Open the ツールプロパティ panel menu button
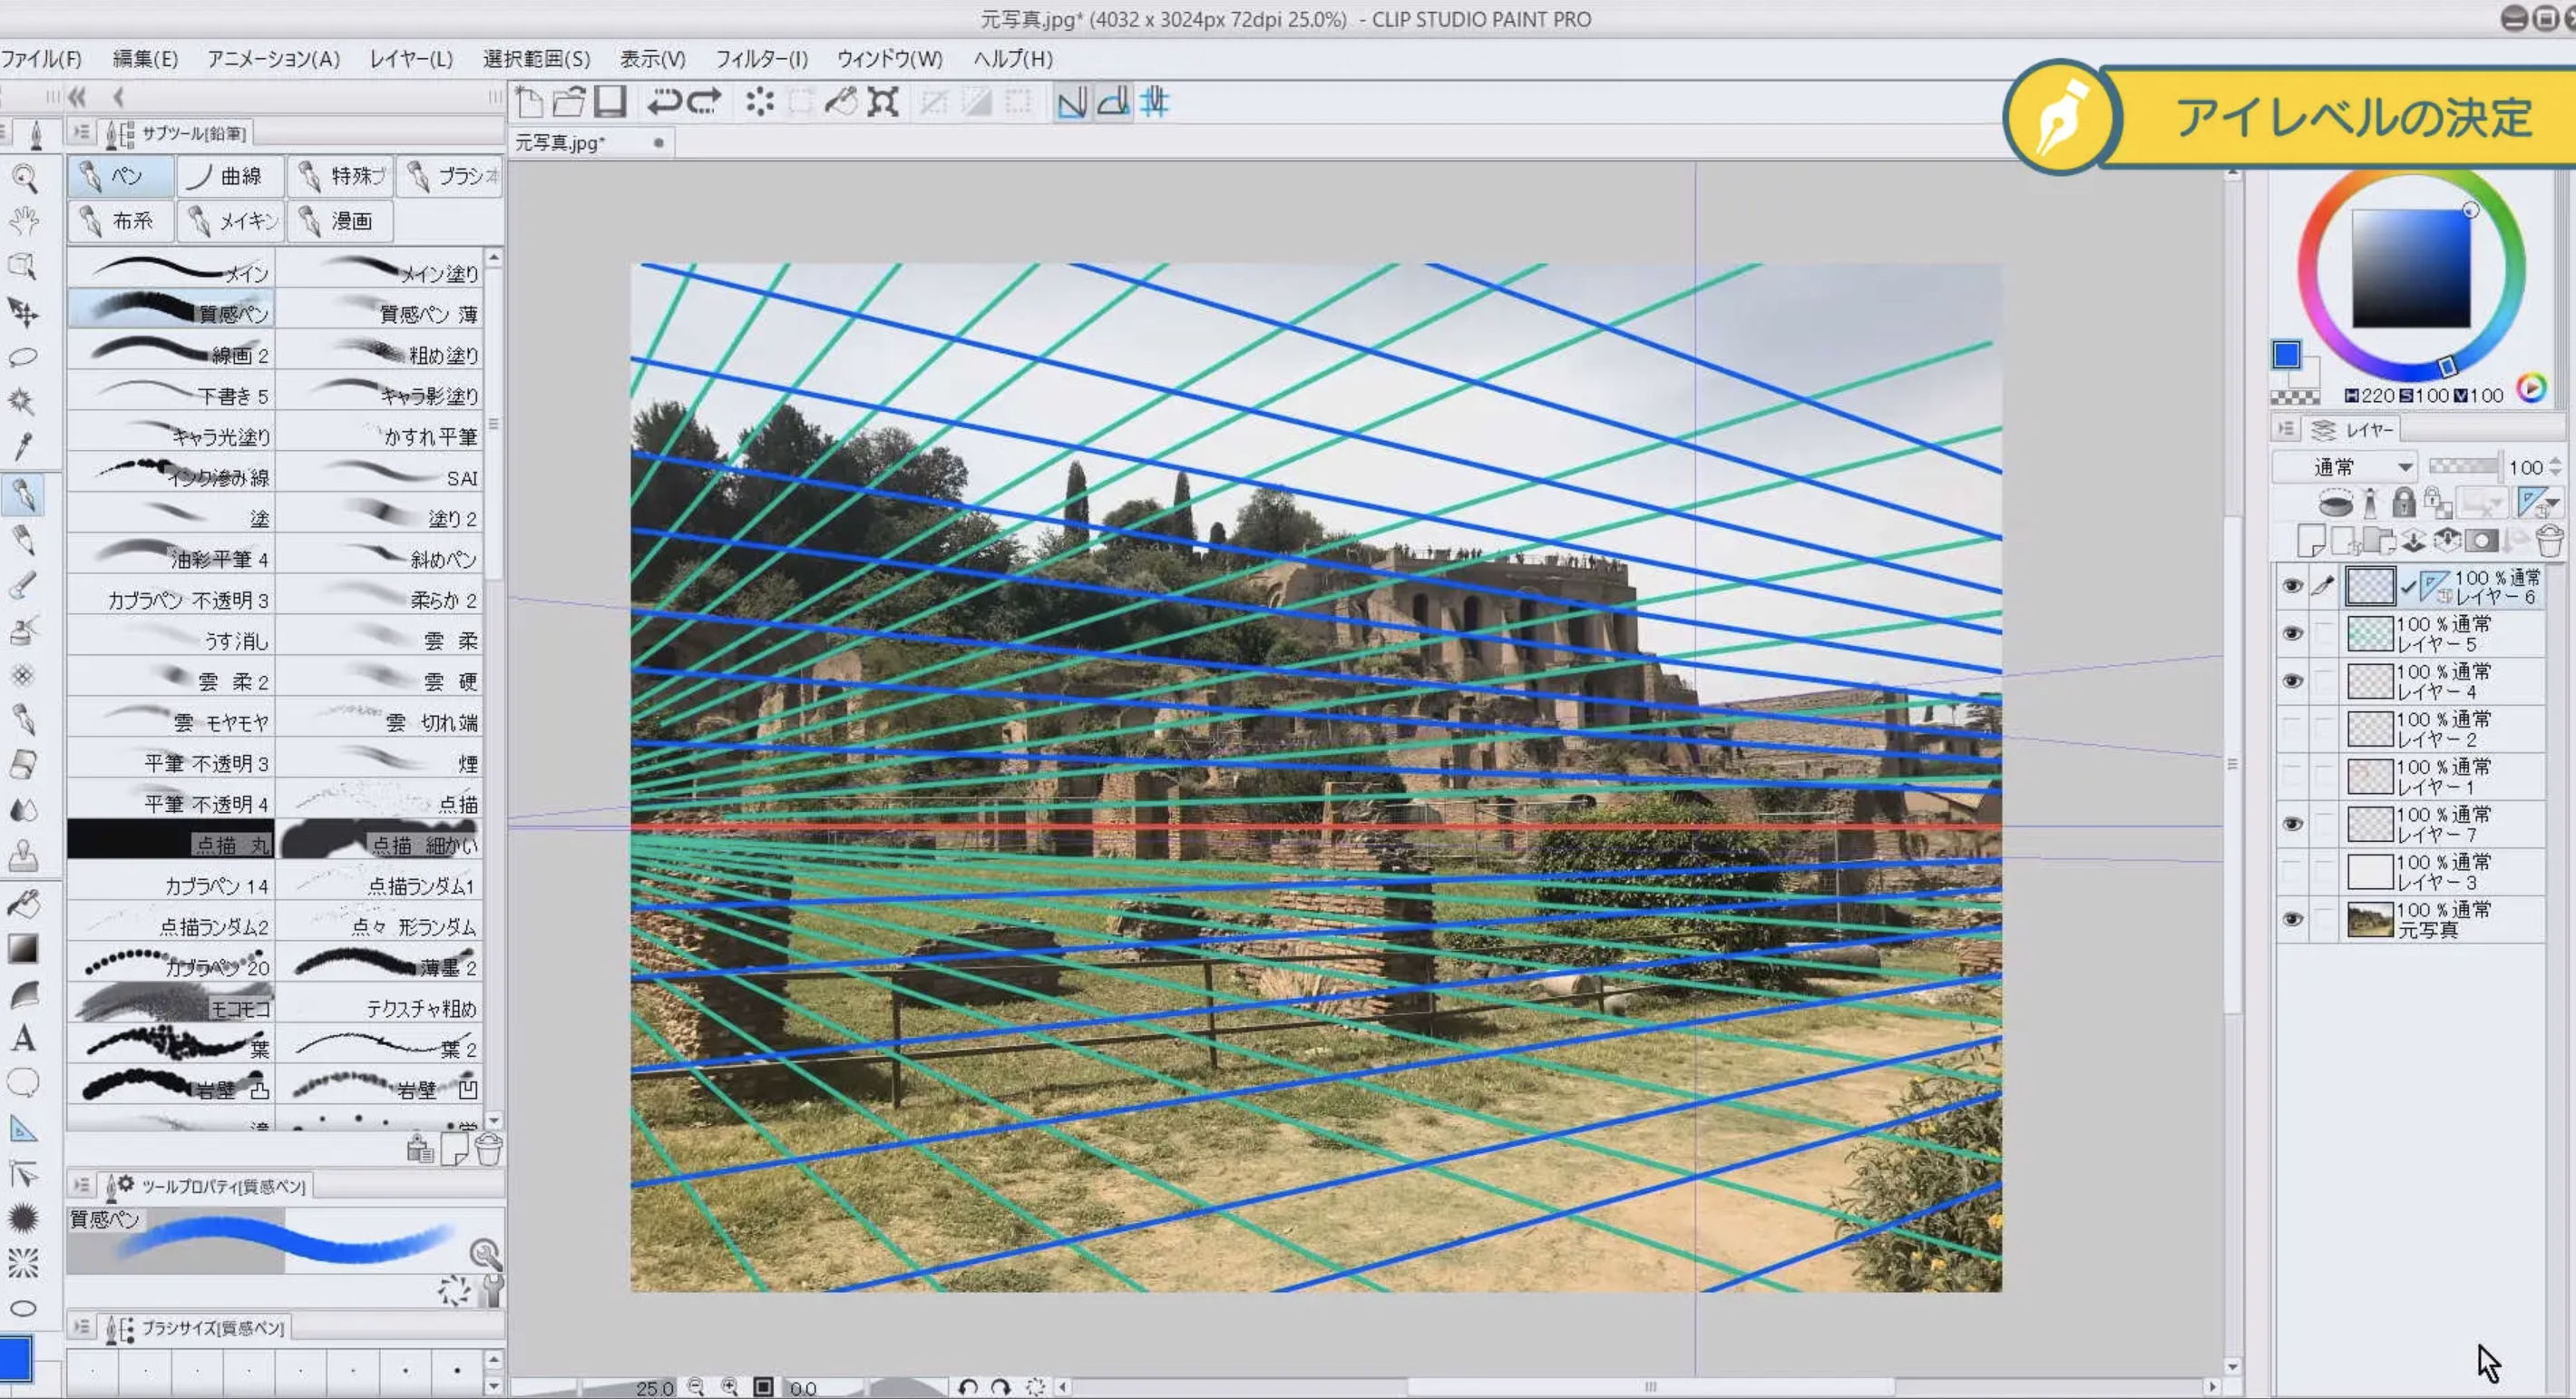Screen dimensions: 2576x1399 (x=81, y=1185)
